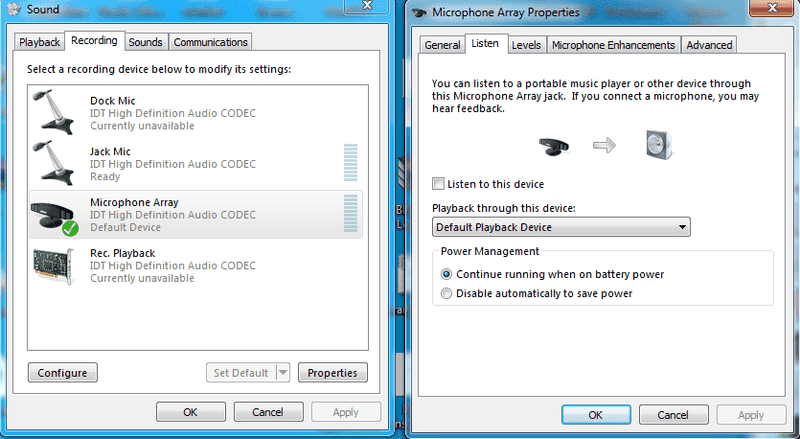Choose Disable automatically to save power

446,293
